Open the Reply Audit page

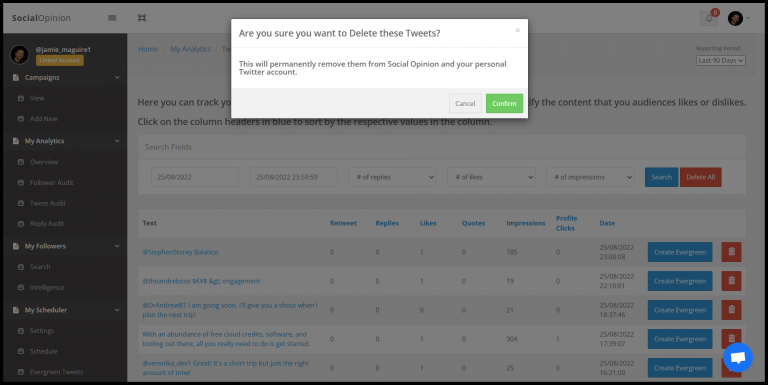[x=47, y=223]
